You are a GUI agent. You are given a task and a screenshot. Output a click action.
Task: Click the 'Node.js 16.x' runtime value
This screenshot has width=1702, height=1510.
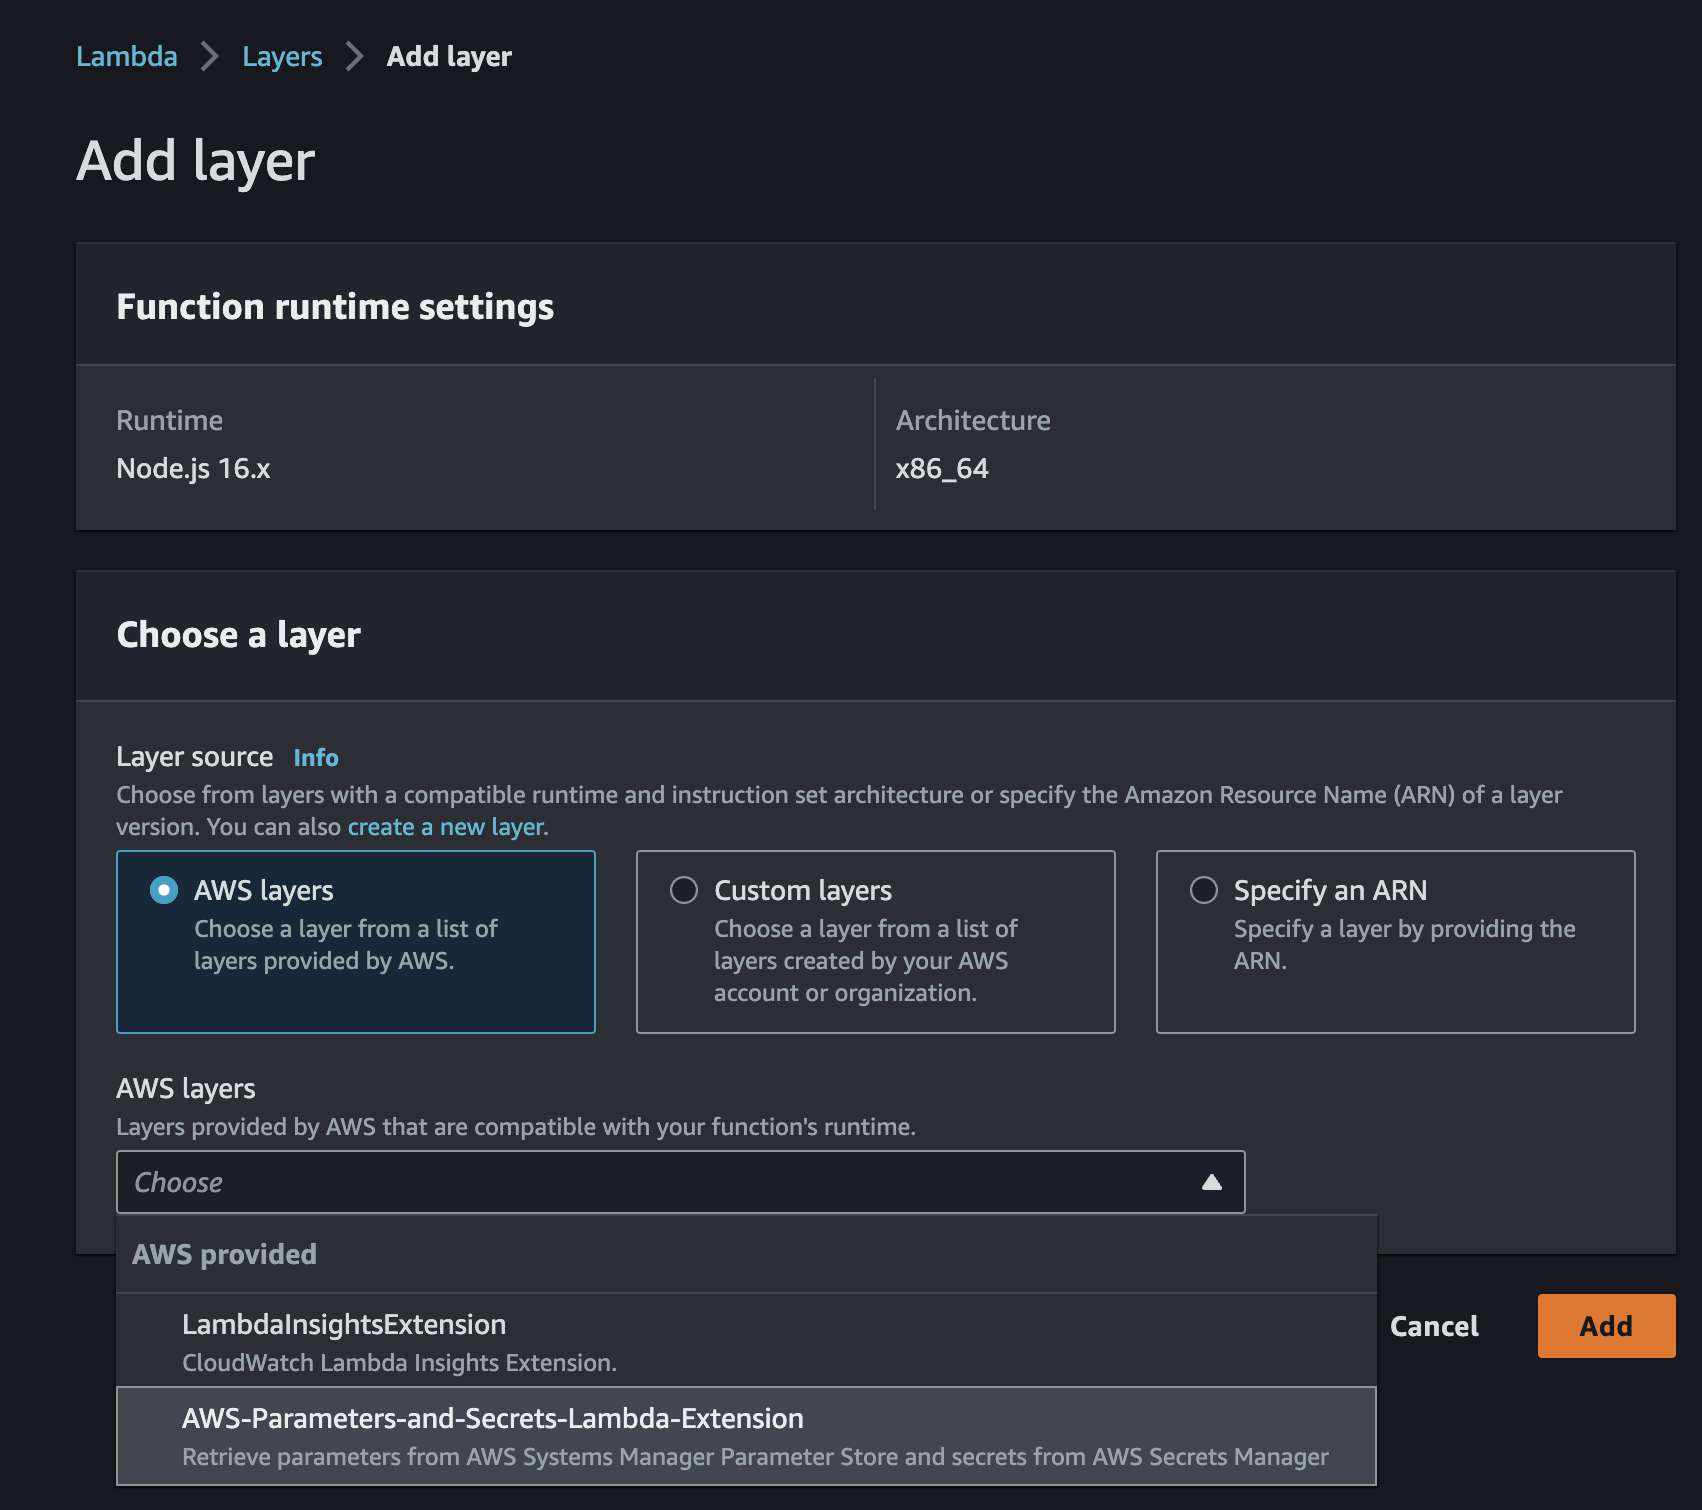coord(193,468)
